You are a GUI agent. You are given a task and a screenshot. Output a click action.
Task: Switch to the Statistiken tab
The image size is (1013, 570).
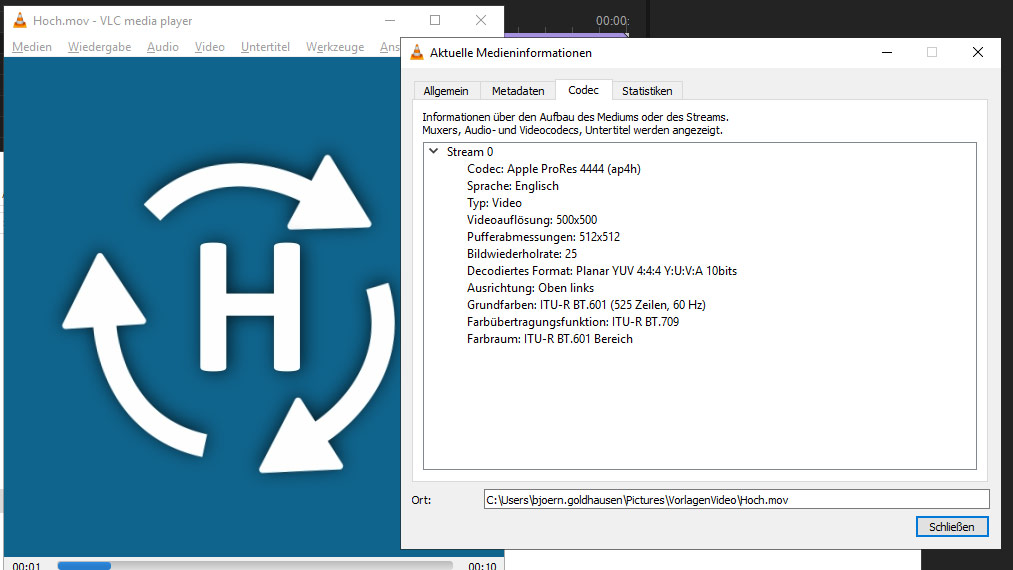[x=647, y=90]
